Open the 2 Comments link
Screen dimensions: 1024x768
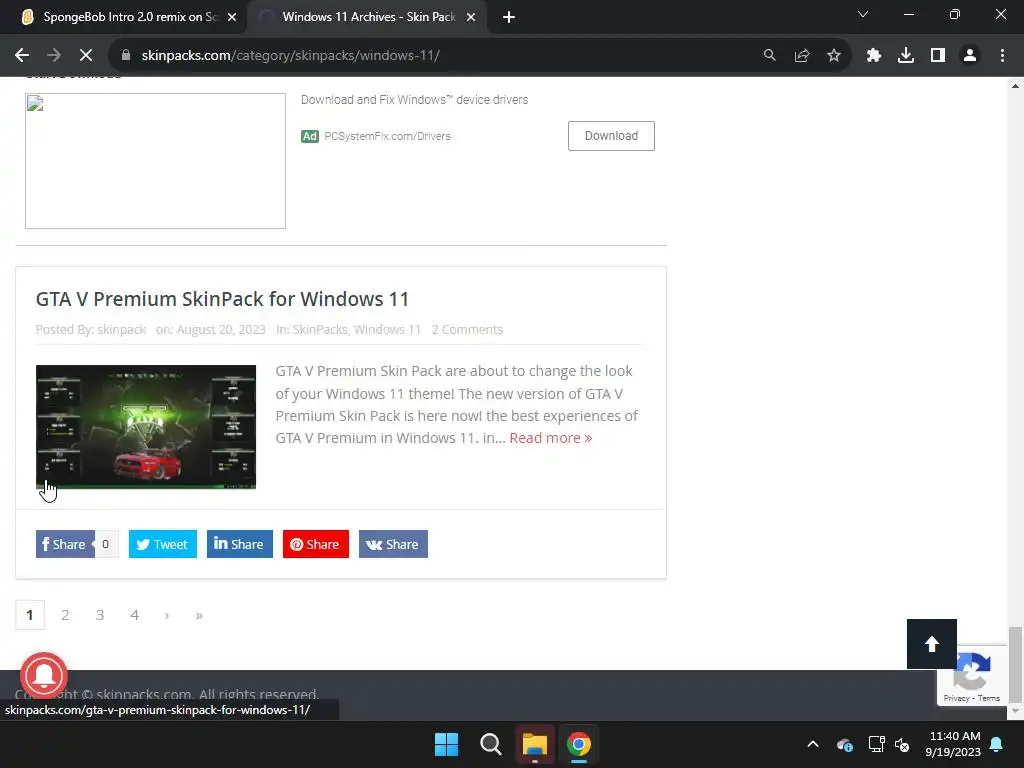(x=467, y=330)
